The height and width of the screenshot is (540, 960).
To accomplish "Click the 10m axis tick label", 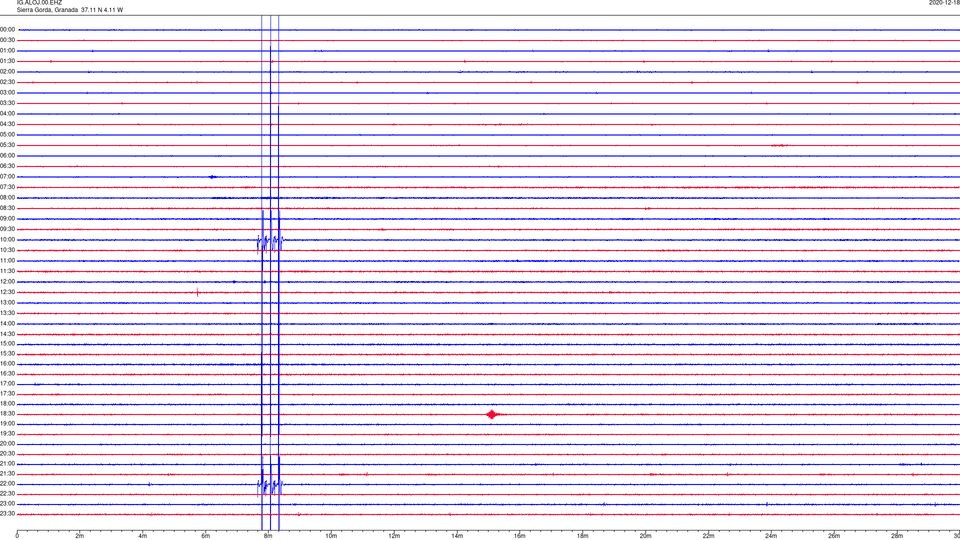I will point(331,536).
